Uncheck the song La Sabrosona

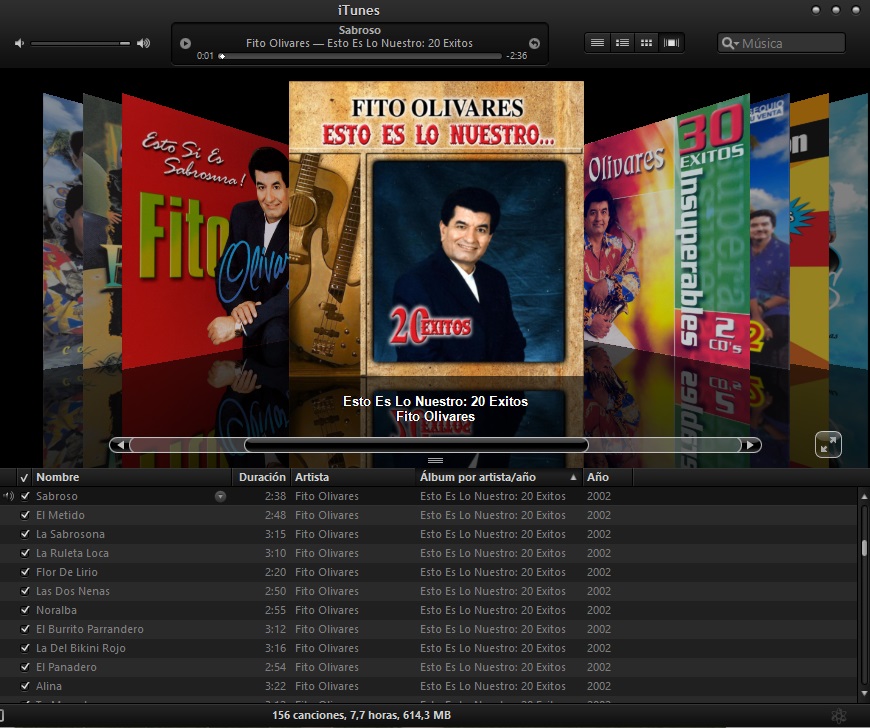click(x=24, y=534)
